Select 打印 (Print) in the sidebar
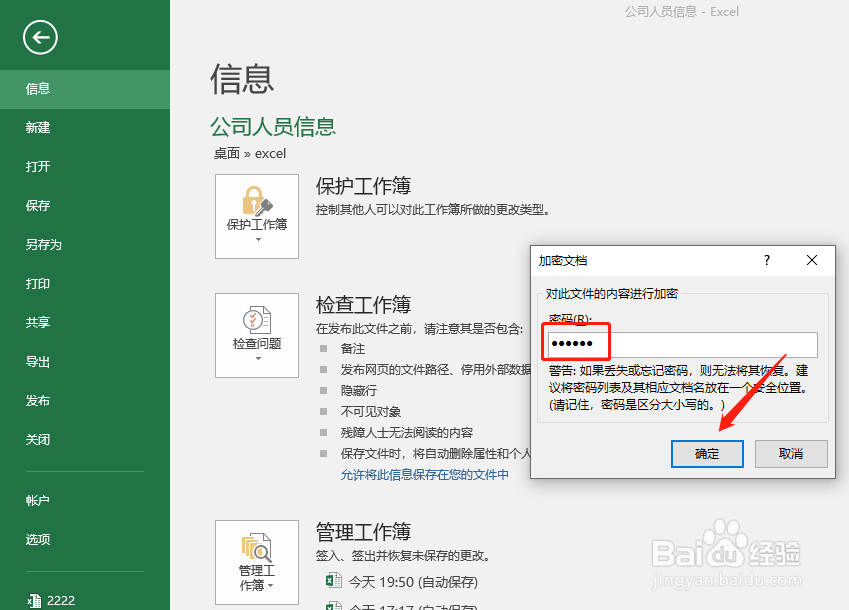Screen dimensions: 849x610 pyautogui.click(x=38, y=283)
